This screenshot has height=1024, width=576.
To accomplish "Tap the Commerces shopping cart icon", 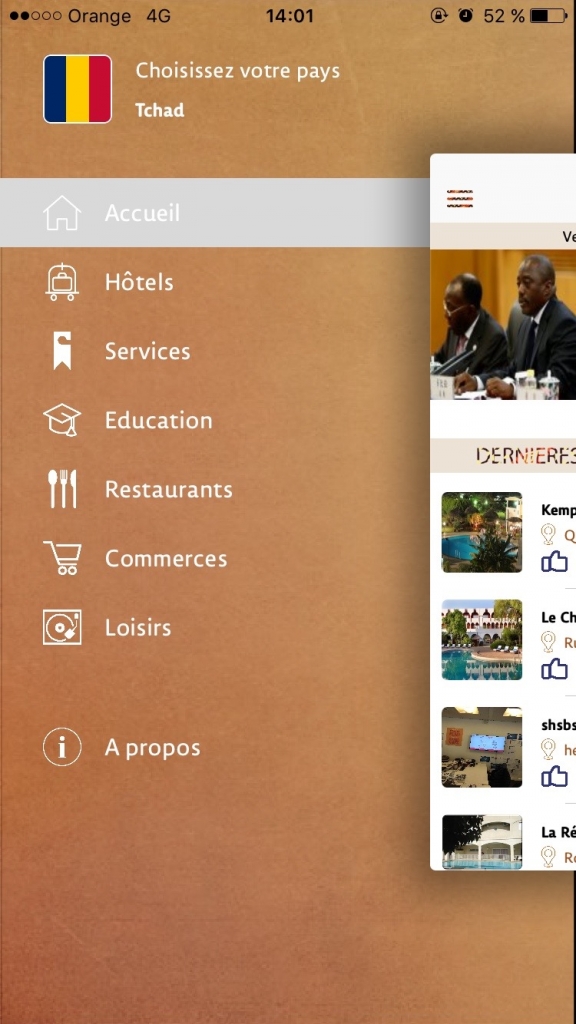I will tap(62, 558).
